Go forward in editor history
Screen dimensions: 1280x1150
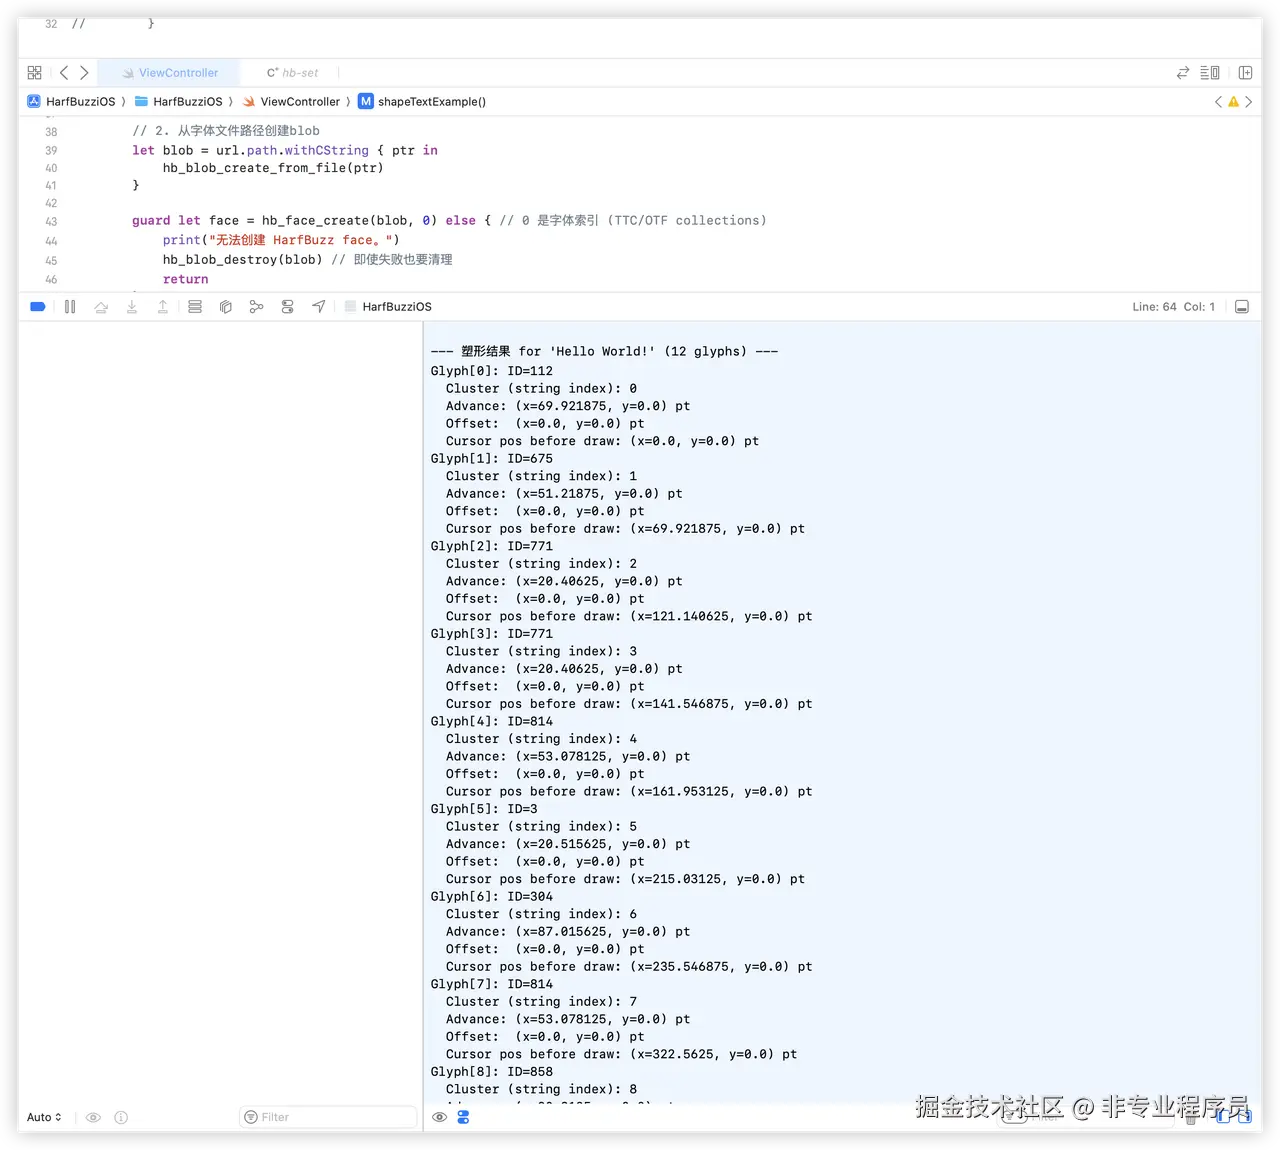coord(84,73)
